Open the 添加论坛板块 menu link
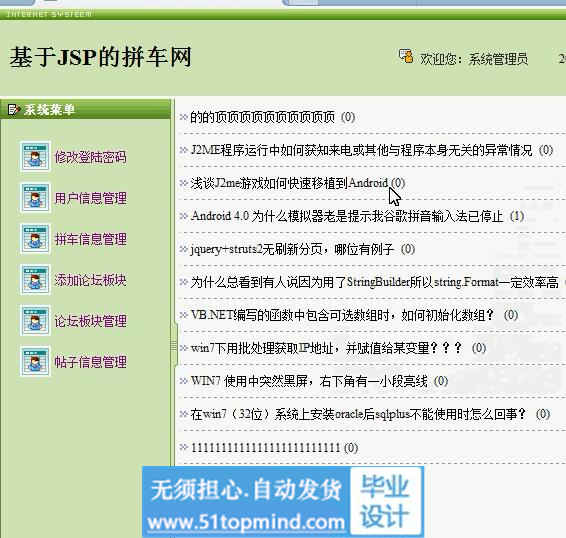Image resolution: width=566 pixels, height=538 pixels. 91,280
